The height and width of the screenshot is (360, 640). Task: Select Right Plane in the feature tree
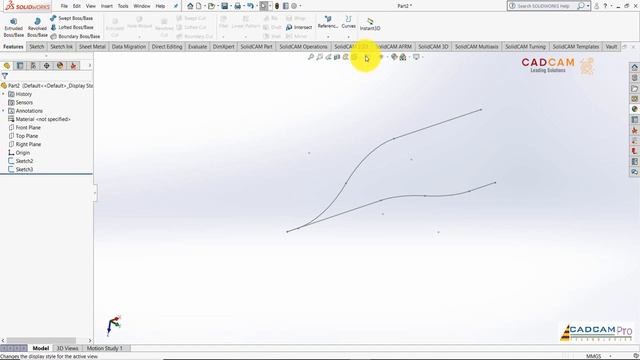(x=24, y=144)
